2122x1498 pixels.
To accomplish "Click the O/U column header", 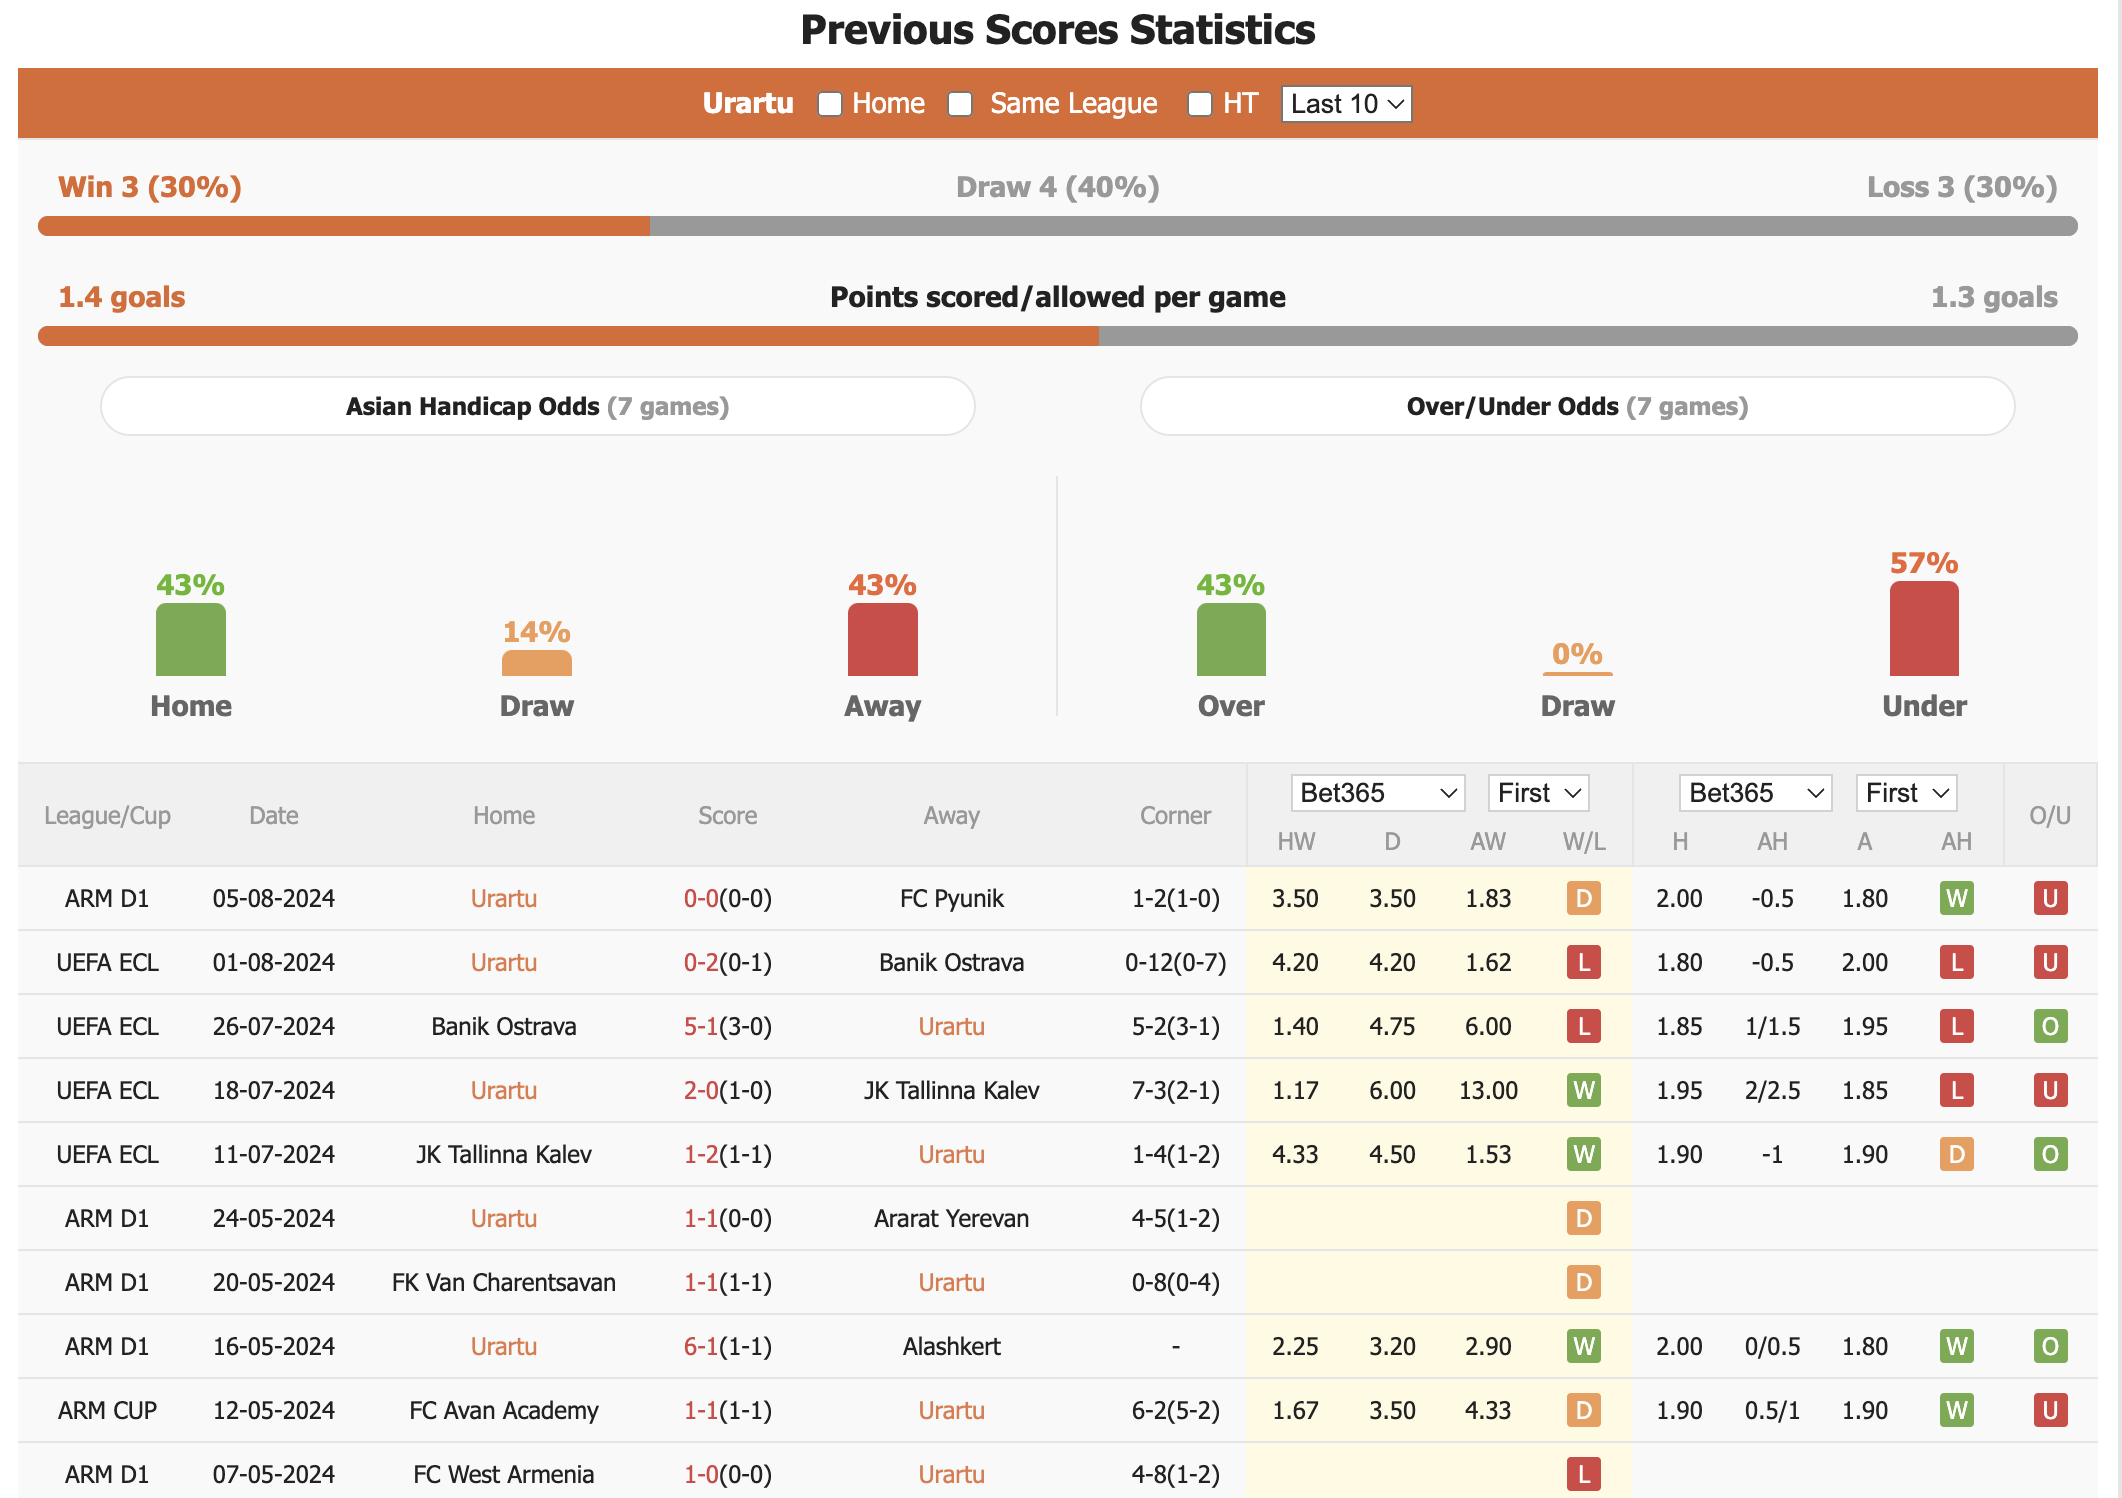I will [x=2050, y=816].
